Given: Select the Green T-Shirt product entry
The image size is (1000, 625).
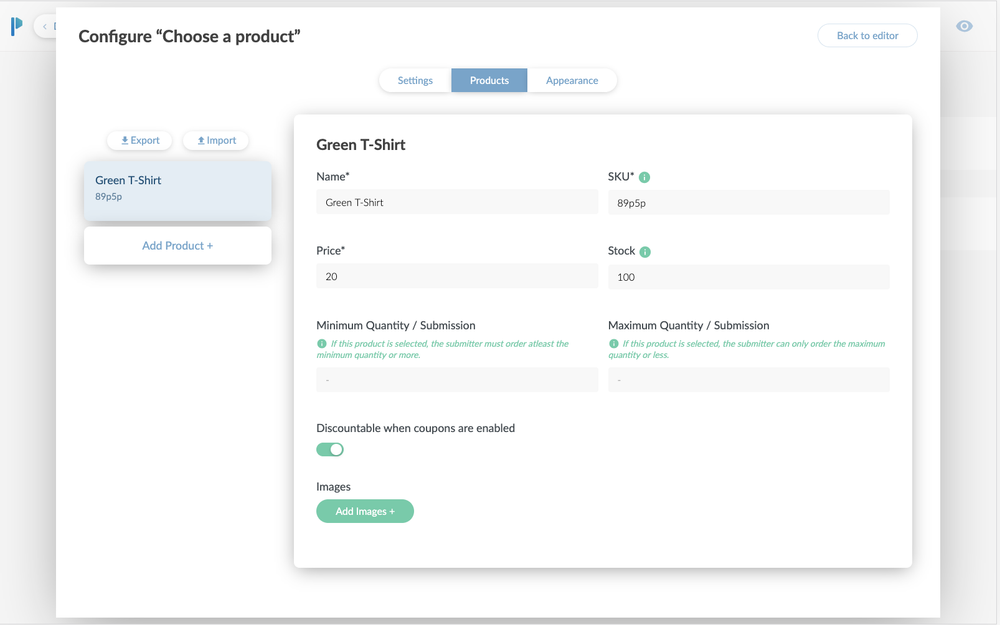Looking at the screenshot, I should point(177,188).
